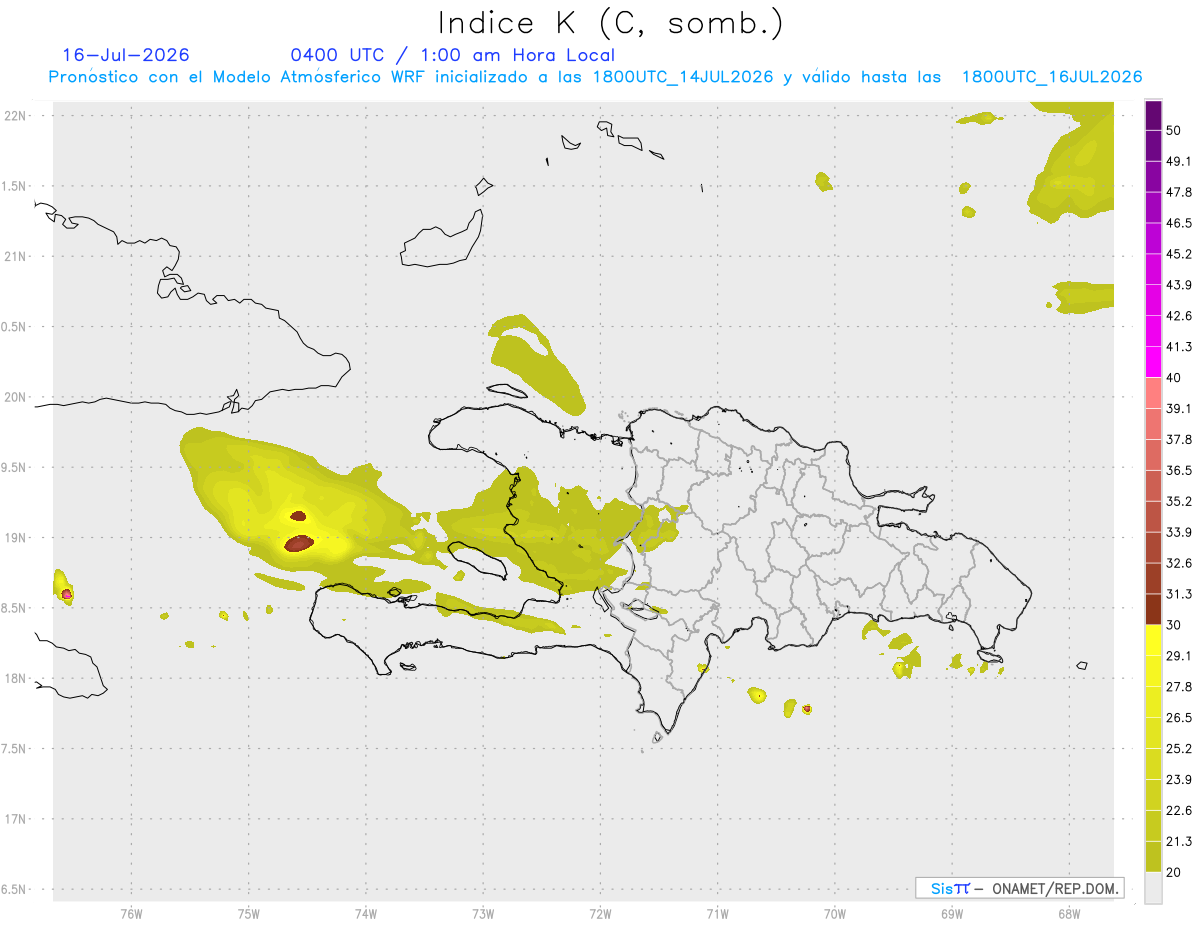The width and height of the screenshot is (1200, 927).
Task: Click the "21N" latitude label
Action: (16, 257)
